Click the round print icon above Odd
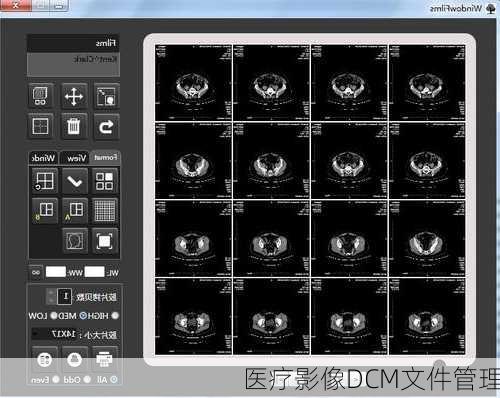The image size is (500, 398). point(75,359)
